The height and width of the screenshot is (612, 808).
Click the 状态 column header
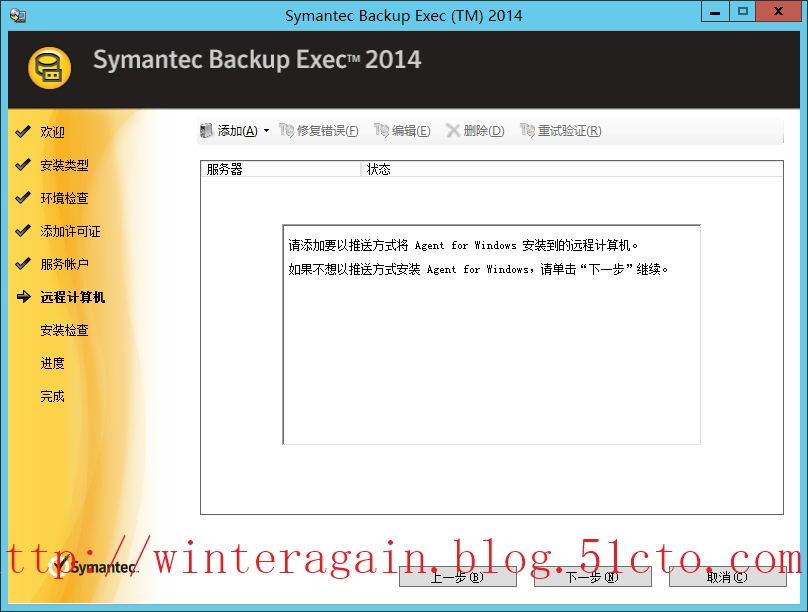(x=572, y=169)
